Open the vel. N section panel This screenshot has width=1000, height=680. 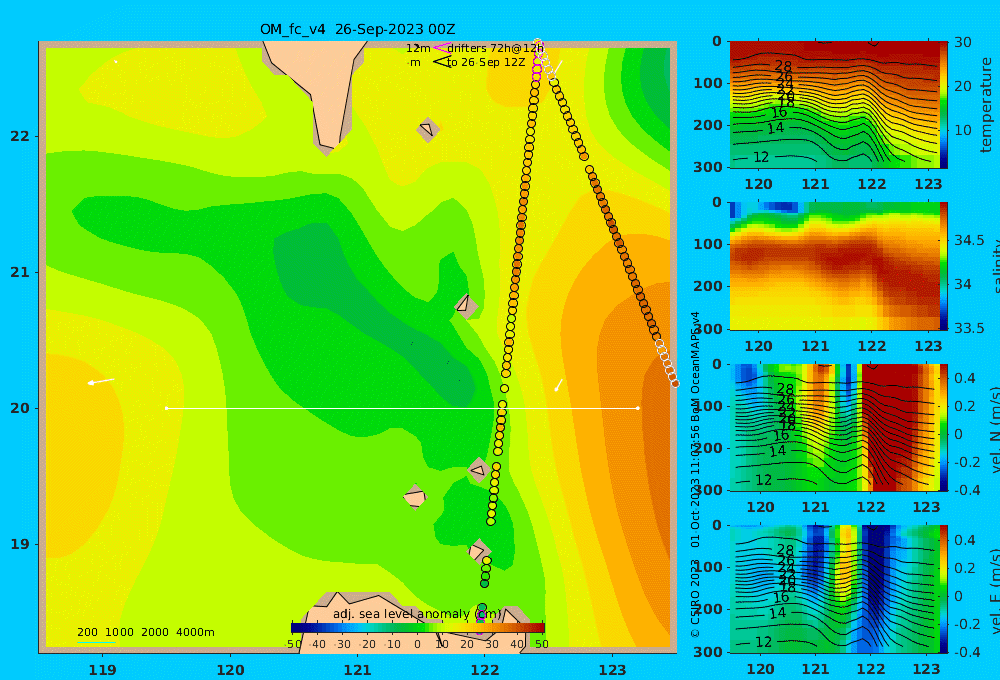[834, 427]
